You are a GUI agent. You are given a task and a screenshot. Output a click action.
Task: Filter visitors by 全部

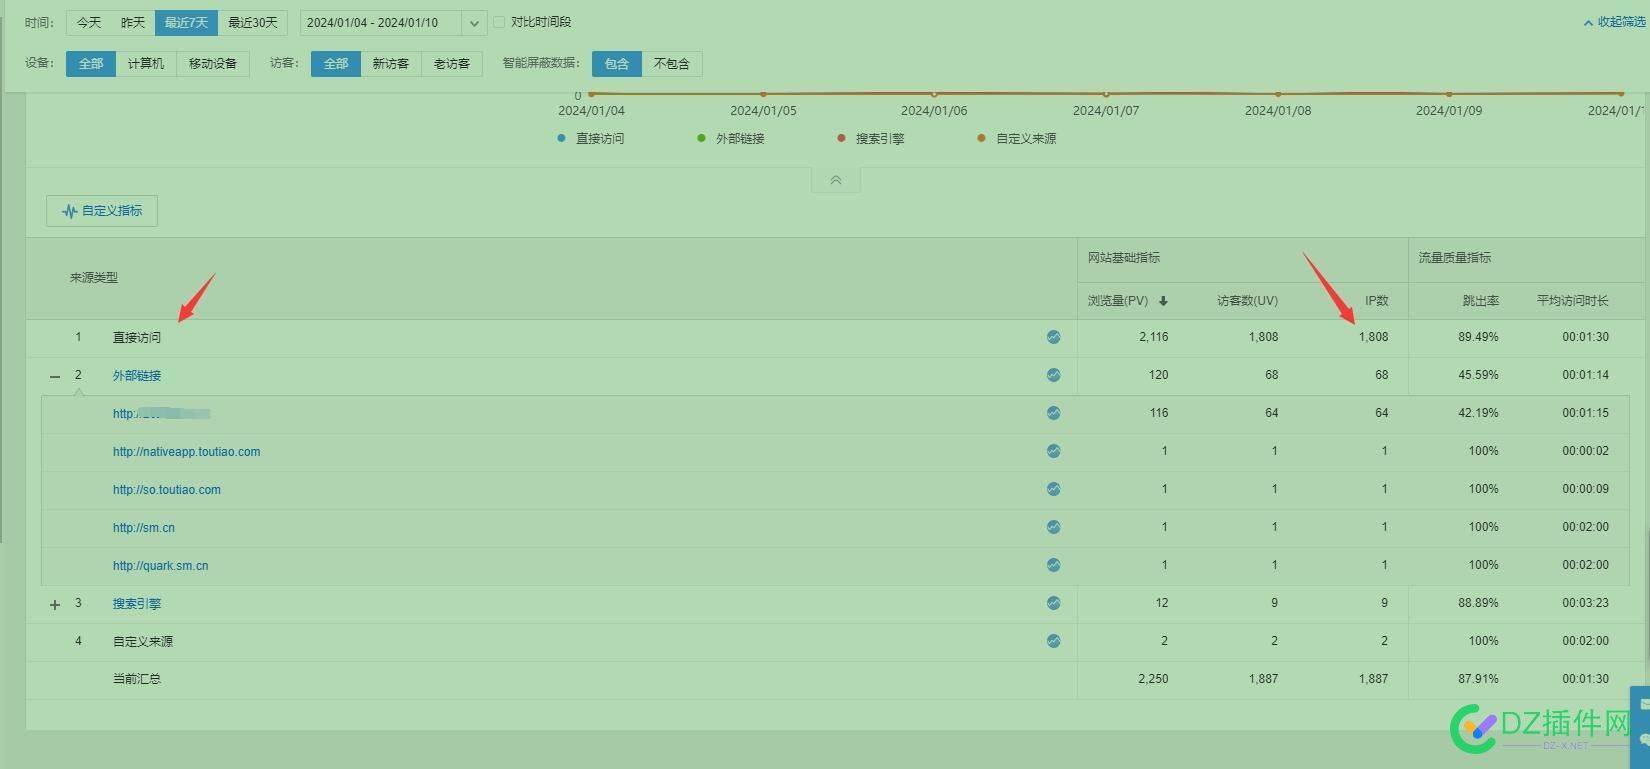click(x=336, y=63)
